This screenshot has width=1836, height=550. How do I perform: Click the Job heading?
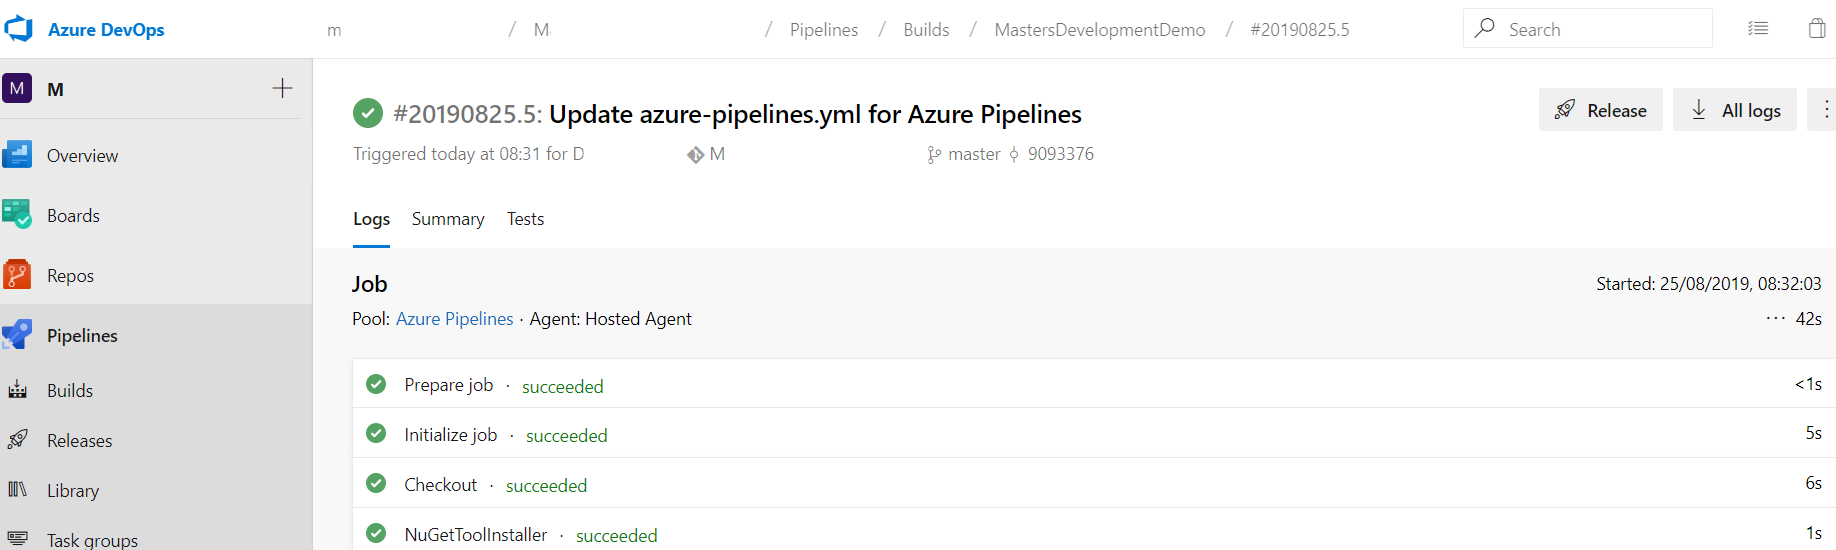369,284
